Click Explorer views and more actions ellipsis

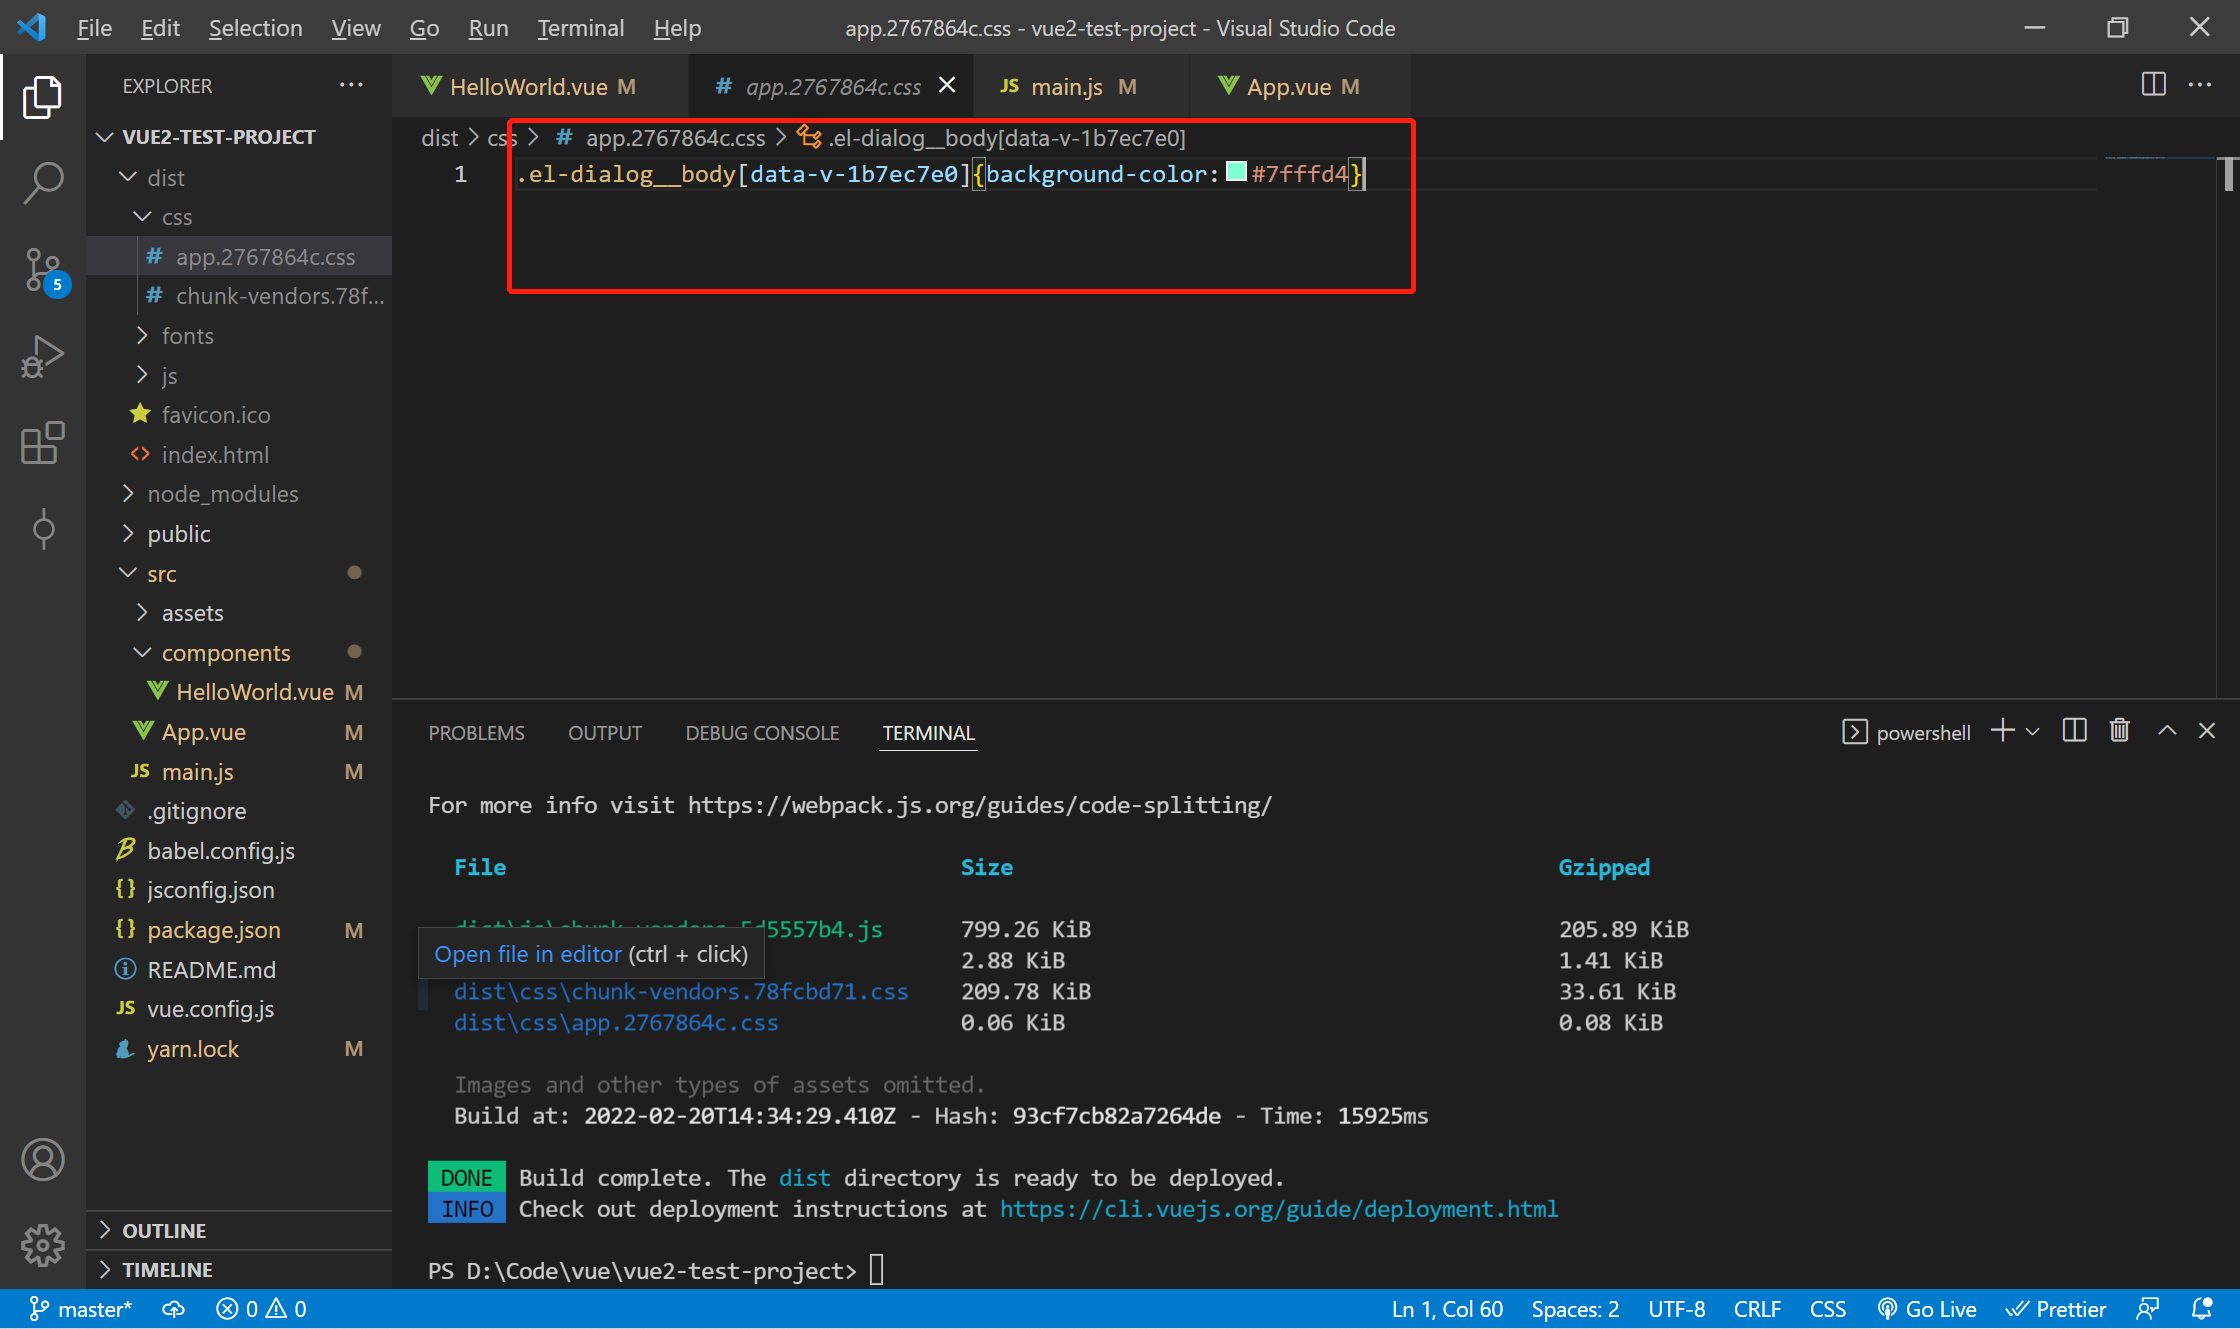point(351,85)
